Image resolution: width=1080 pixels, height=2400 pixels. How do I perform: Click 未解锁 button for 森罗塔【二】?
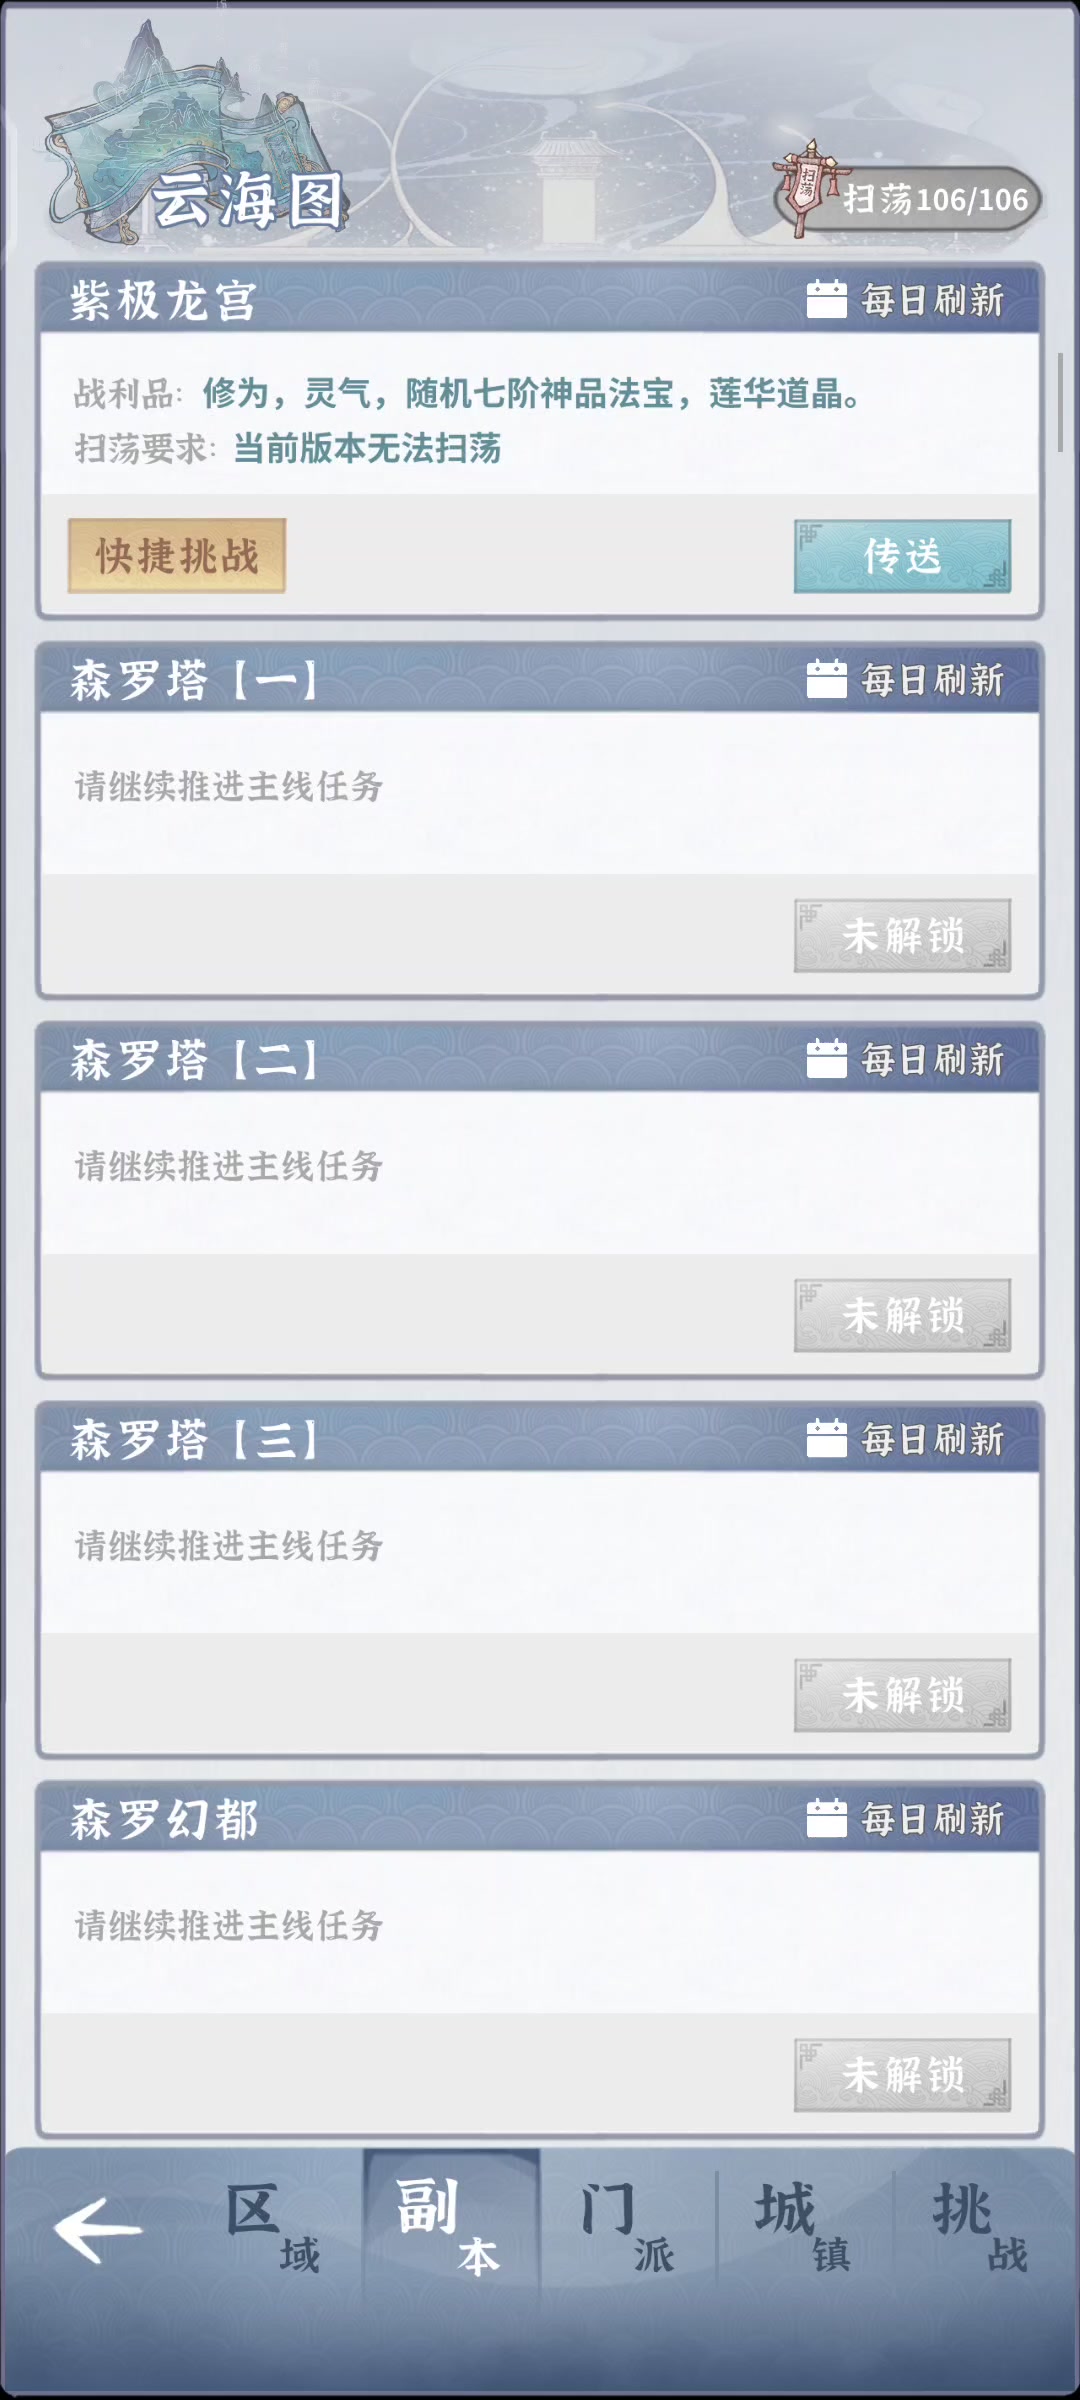pos(902,1316)
